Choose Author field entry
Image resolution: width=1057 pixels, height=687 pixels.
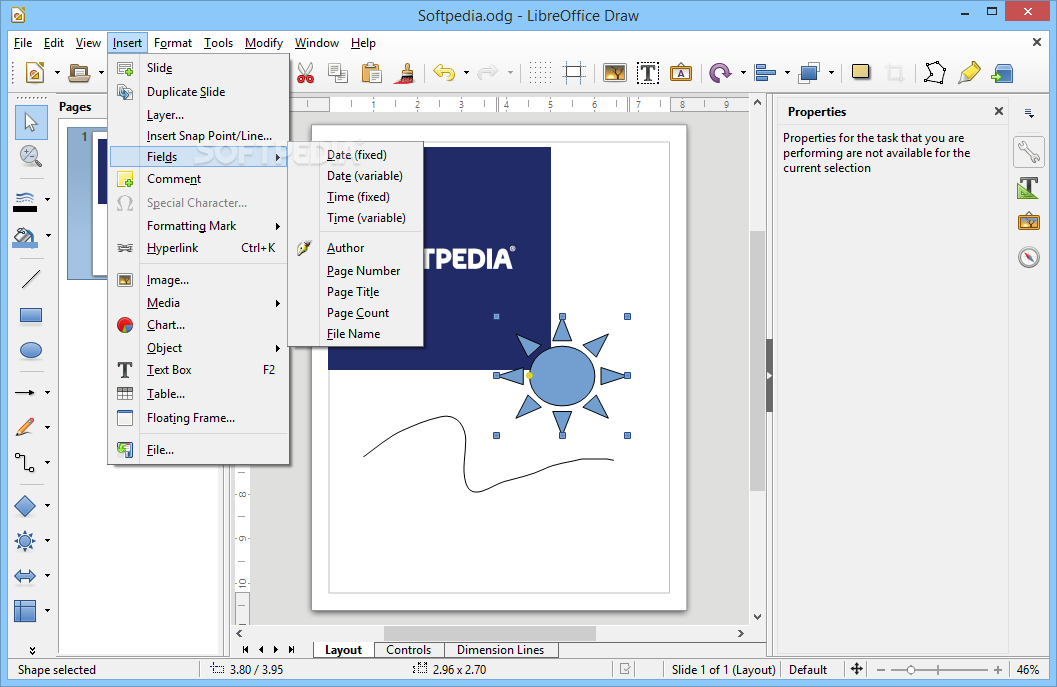(x=345, y=248)
